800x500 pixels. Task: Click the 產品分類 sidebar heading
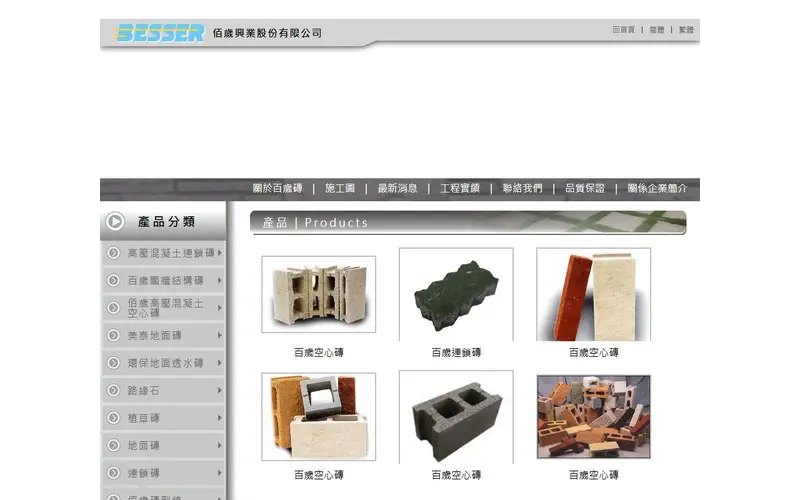click(x=166, y=221)
